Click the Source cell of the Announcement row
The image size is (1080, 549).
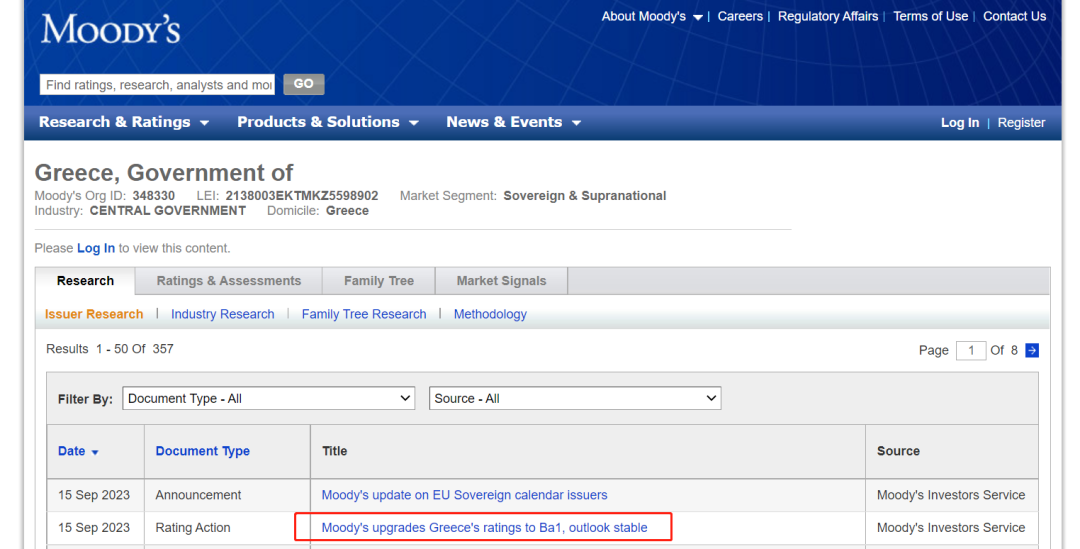coord(951,495)
